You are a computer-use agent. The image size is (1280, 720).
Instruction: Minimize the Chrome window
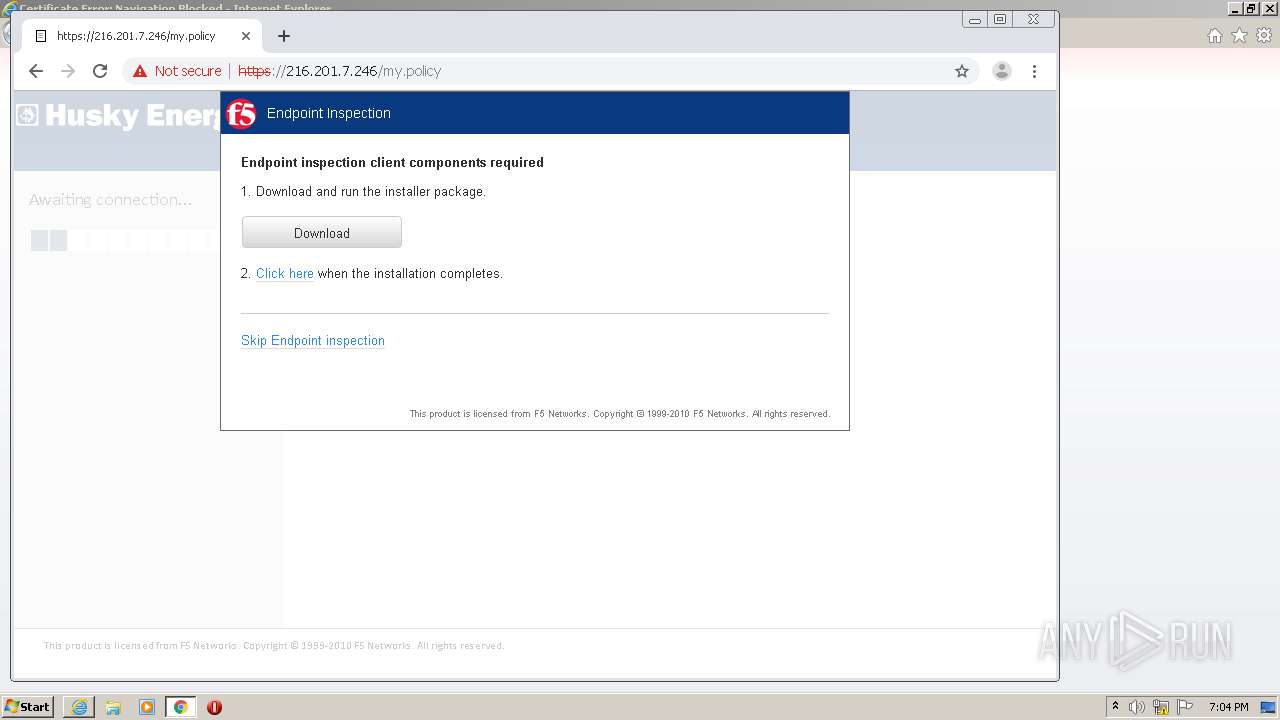tap(975, 19)
